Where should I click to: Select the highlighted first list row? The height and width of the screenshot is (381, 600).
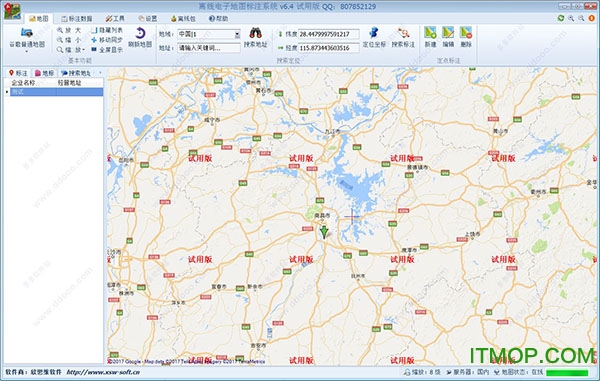click(x=56, y=92)
